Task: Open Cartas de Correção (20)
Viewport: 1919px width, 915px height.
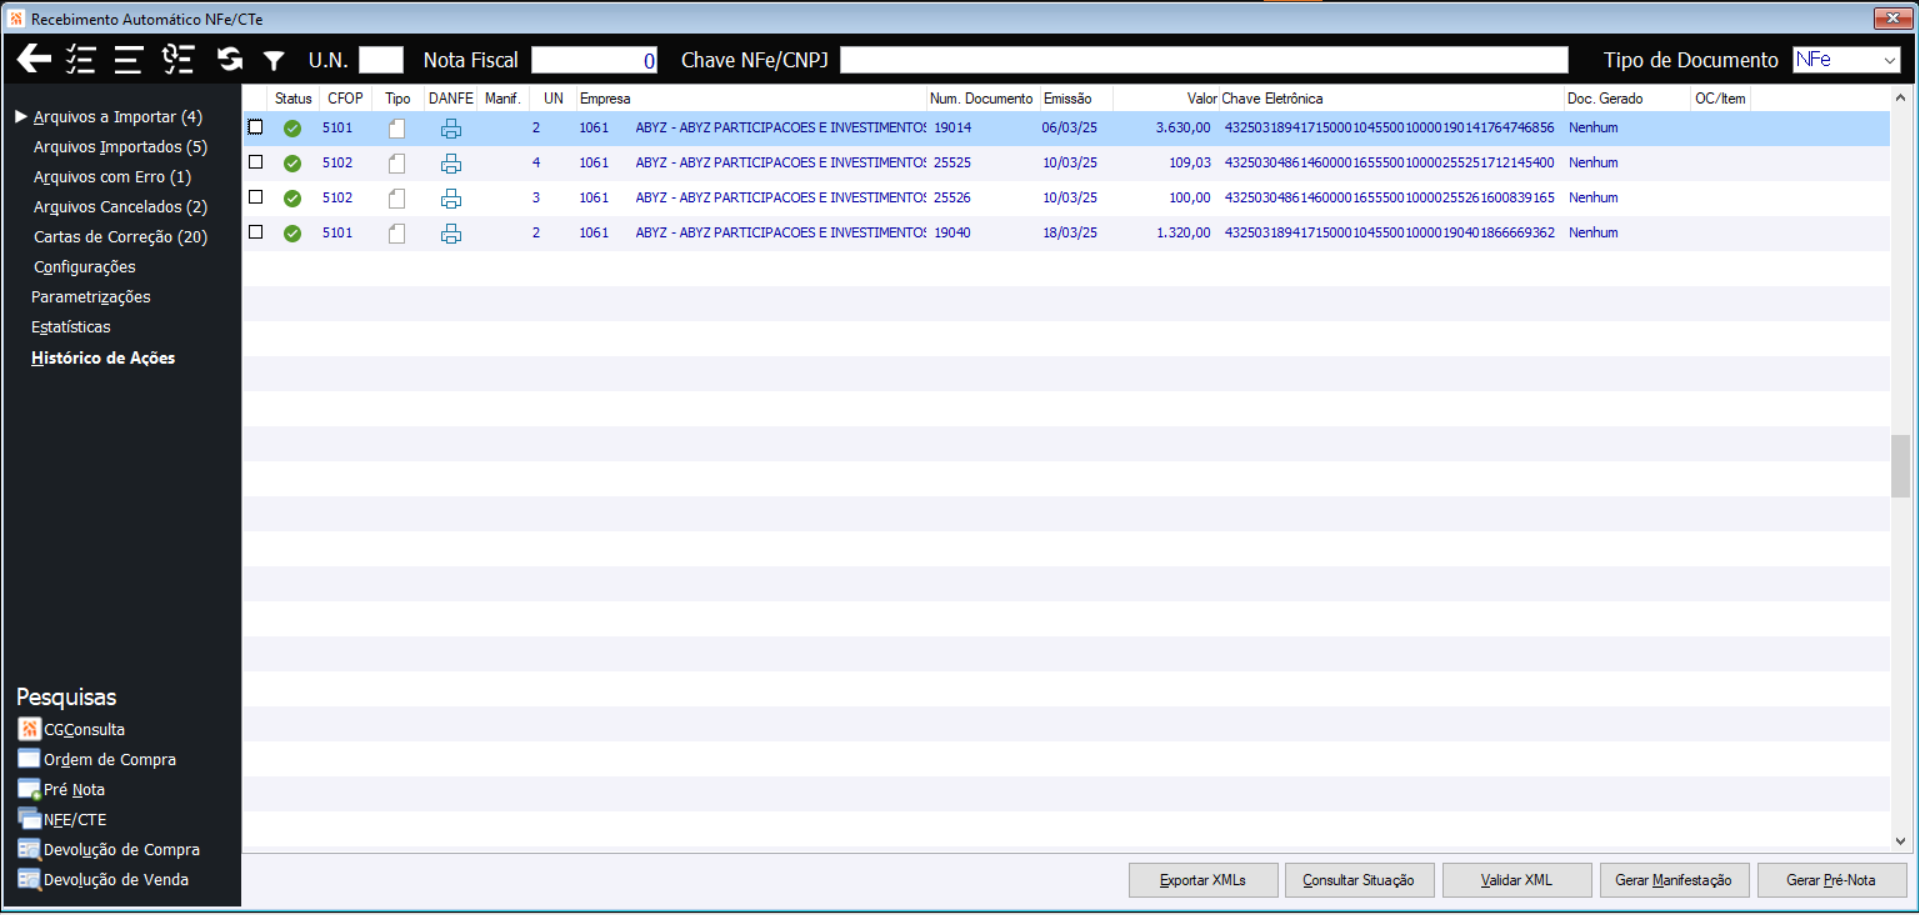Action: point(120,237)
